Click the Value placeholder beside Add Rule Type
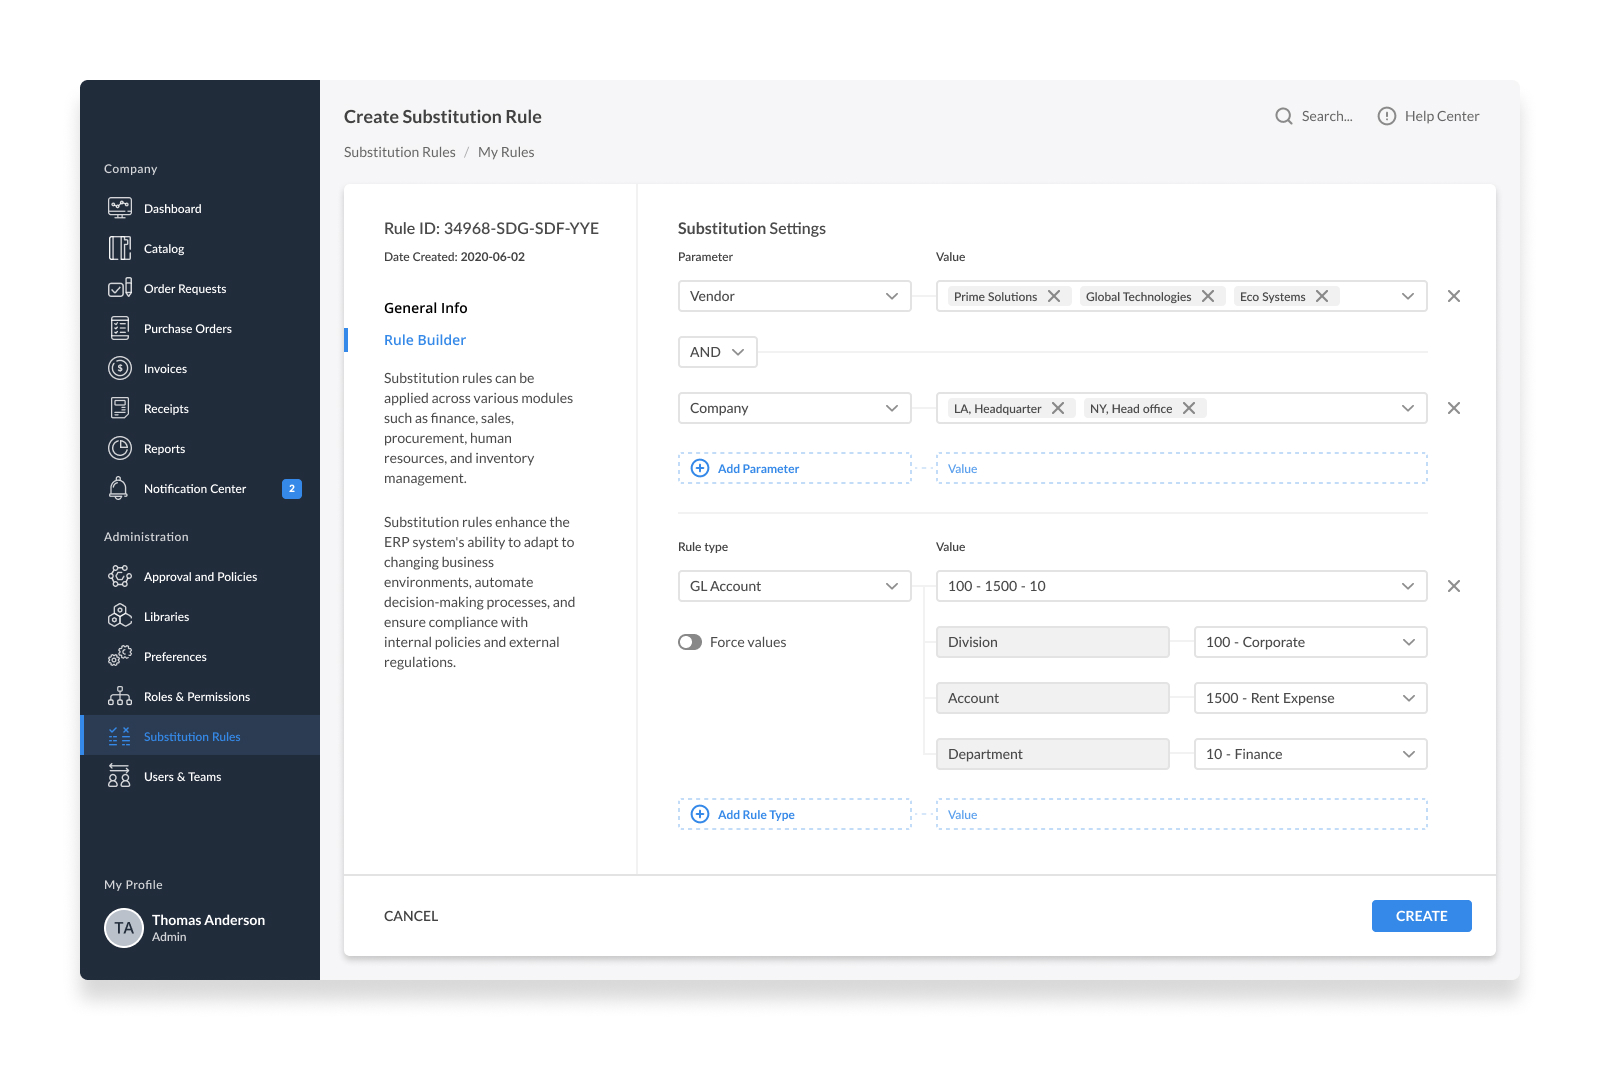Screen dimensions: 1600x1080 (1182, 814)
